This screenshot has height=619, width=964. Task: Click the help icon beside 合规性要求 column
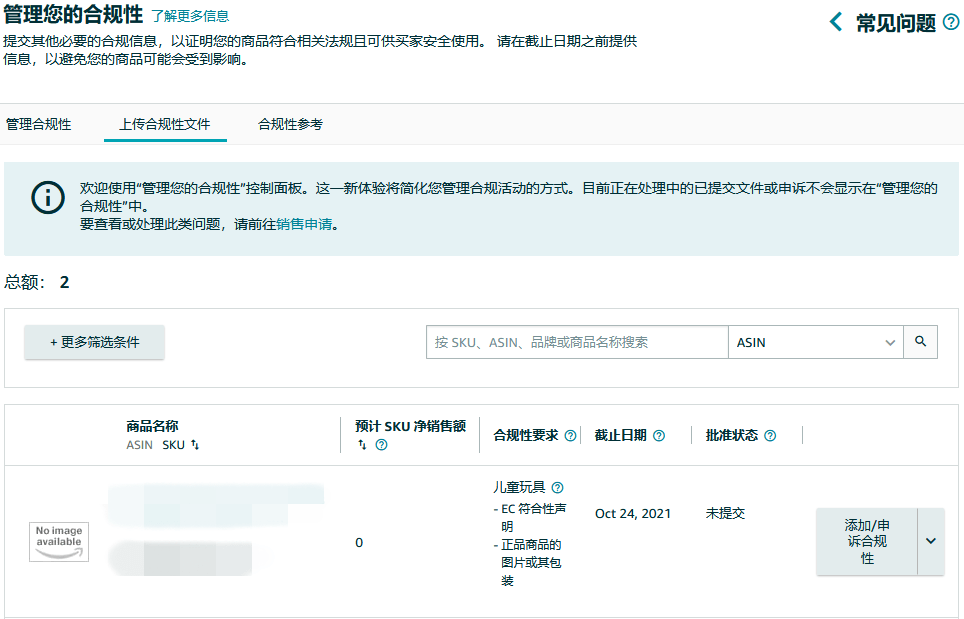[570, 434]
